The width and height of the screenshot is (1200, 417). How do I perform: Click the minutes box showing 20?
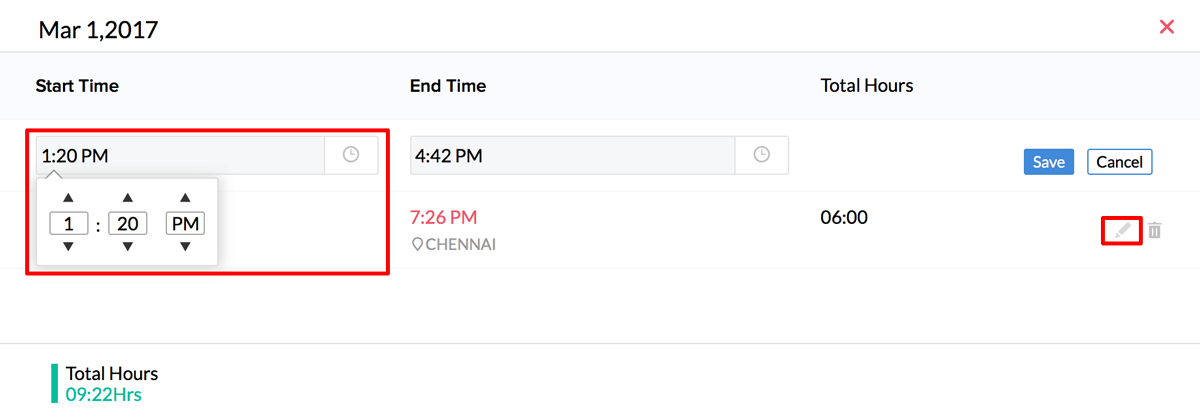127,223
